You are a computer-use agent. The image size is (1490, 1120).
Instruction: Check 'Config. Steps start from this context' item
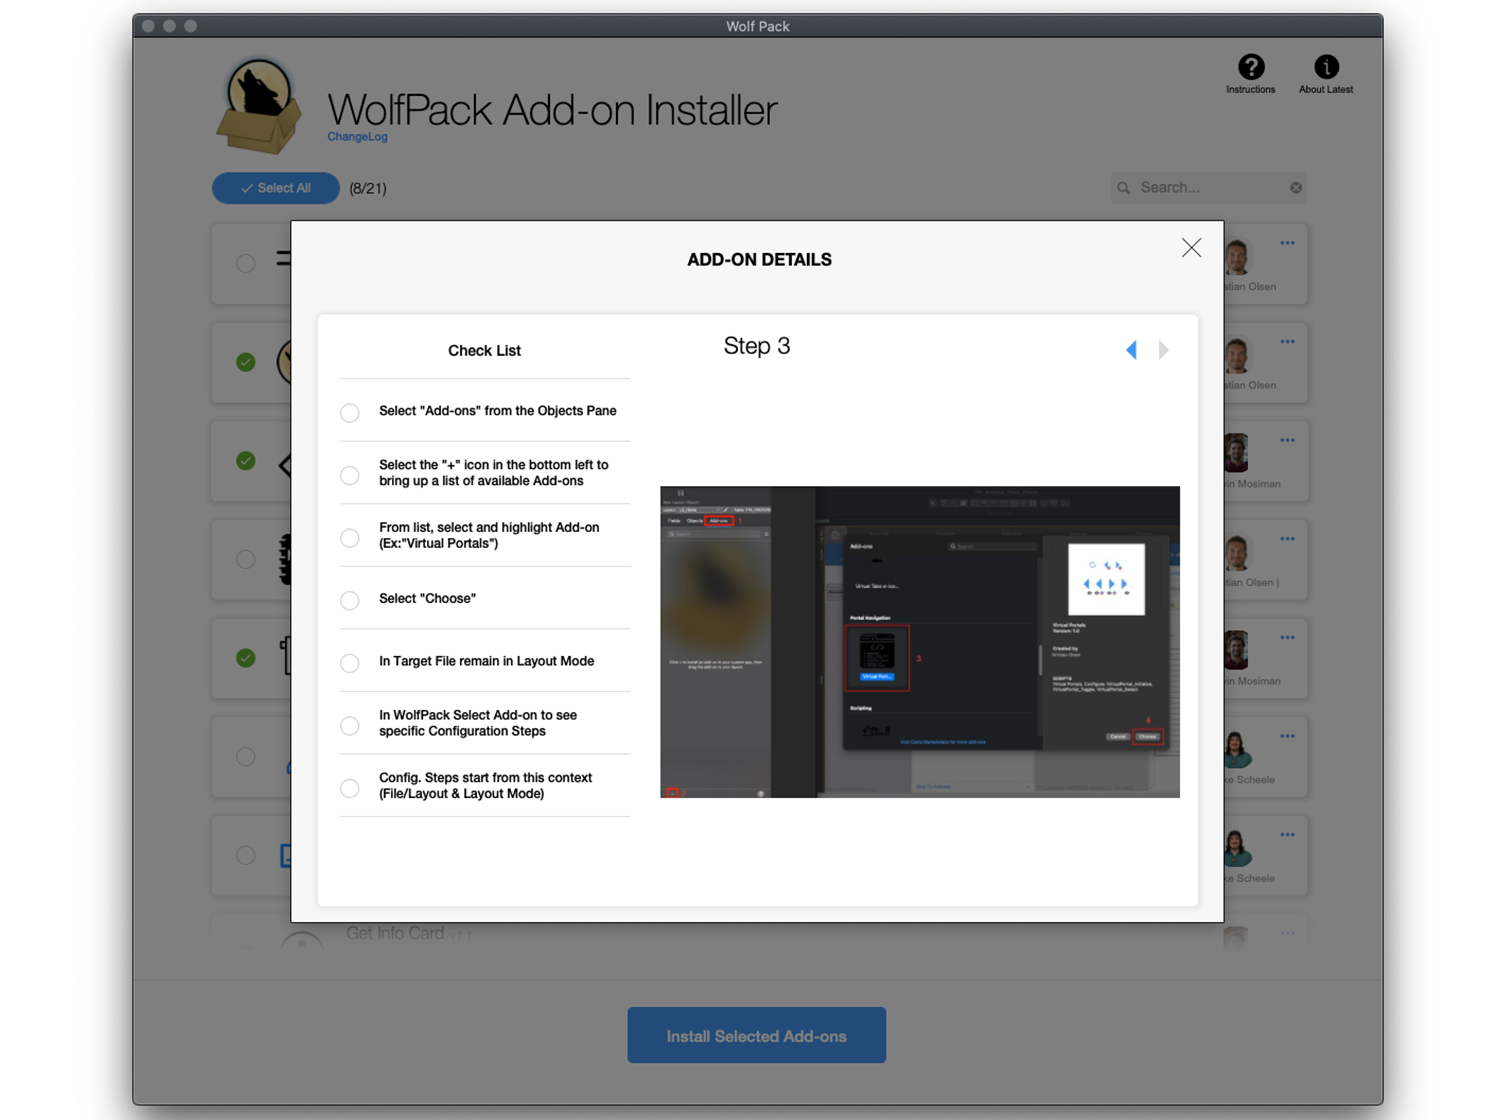350,788
